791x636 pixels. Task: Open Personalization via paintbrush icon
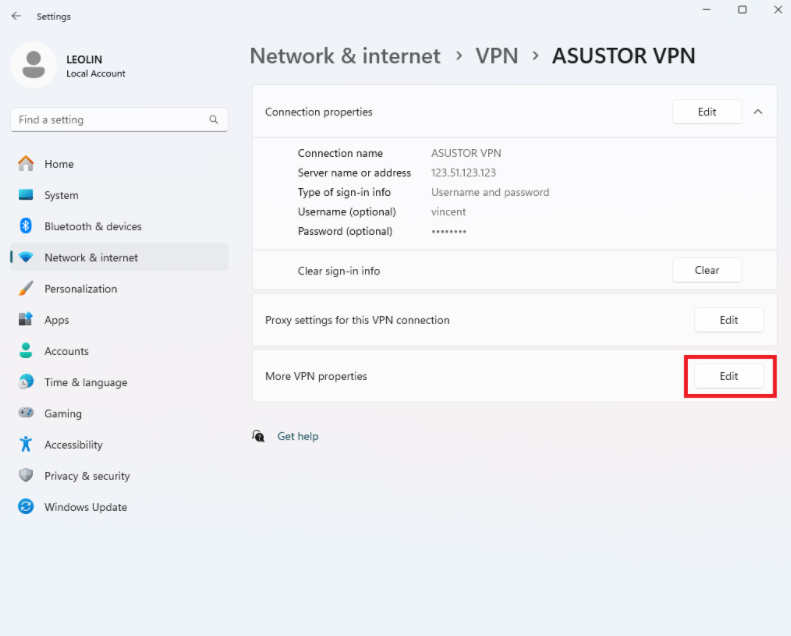[26, 288]
